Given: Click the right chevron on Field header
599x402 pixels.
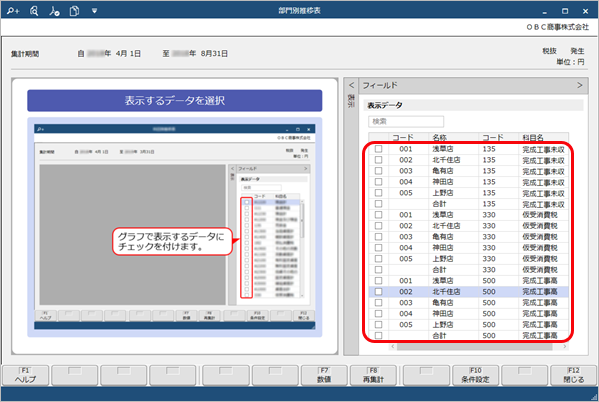Looking at the screenshot, I should (x=580, y=85).
